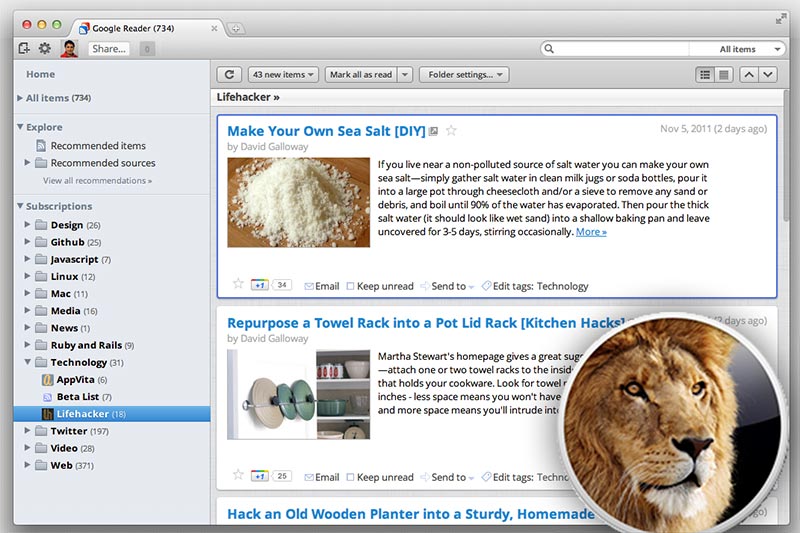The height and width of the screenshot is (533, 800).
Task: Expand the Design folder
Action: point(28,224)
